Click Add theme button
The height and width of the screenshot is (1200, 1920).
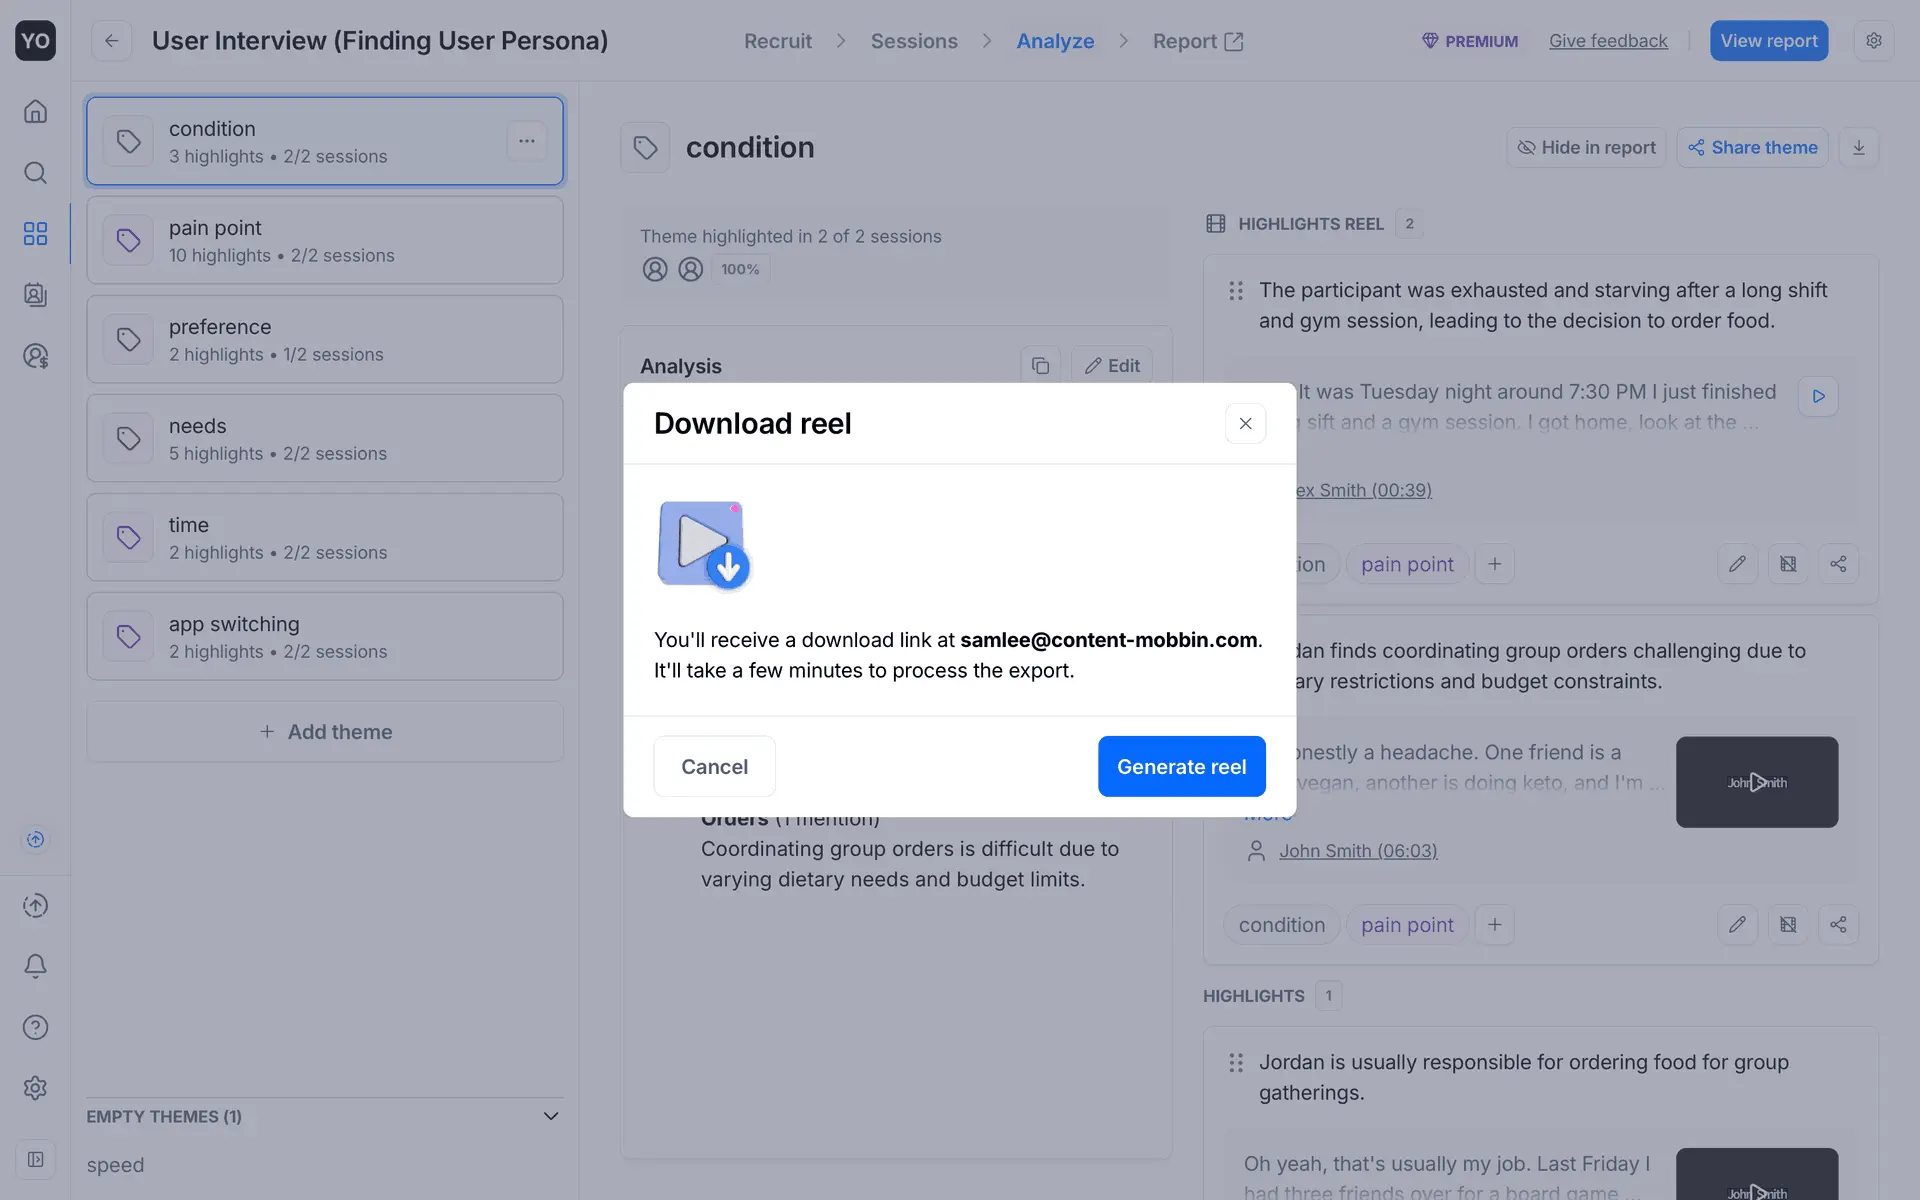pyautogui.click(x=324, y=732)
